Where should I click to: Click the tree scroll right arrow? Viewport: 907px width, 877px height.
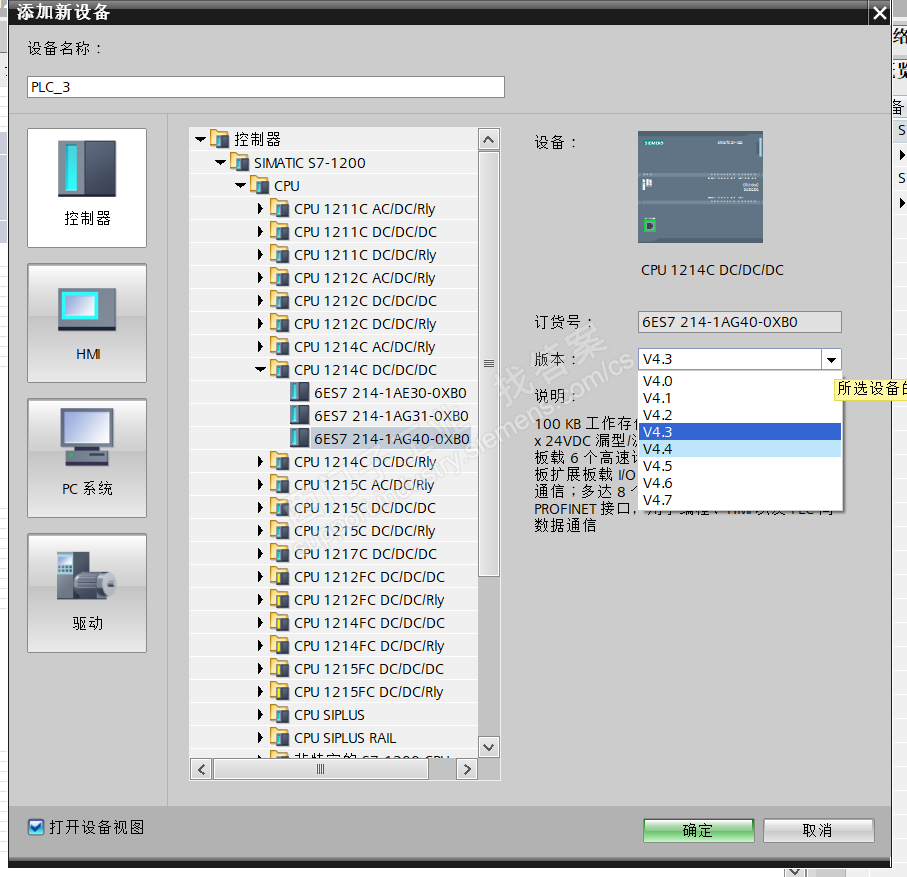pos(467,769)
